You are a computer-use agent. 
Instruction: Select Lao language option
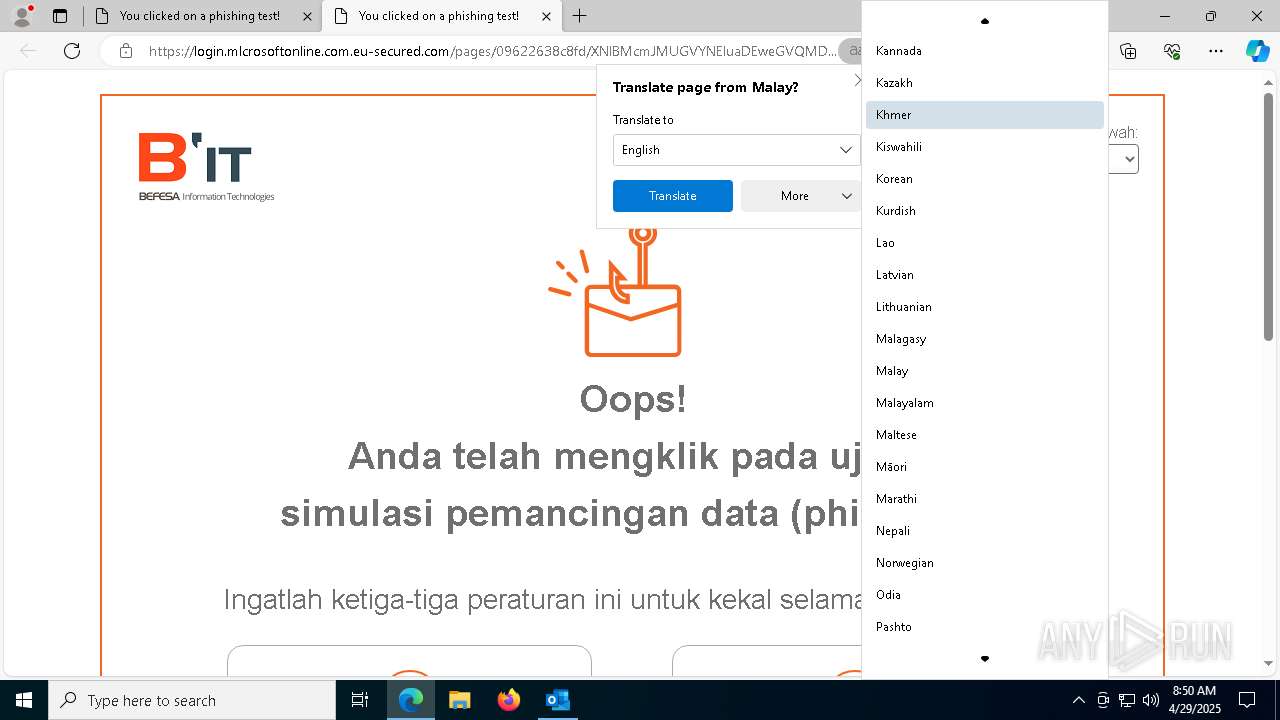tap(985, 243)
